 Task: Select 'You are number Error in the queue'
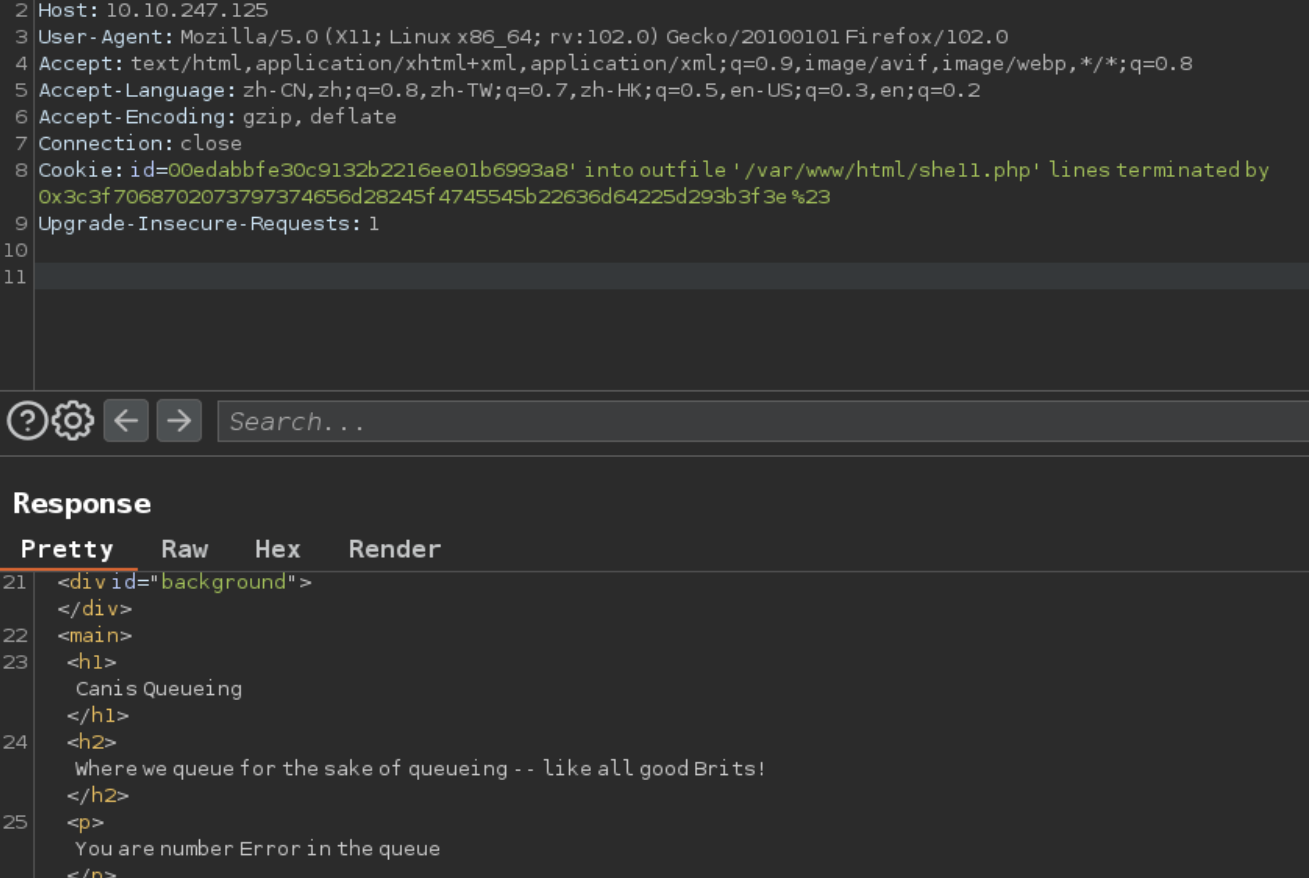[258, 849]
